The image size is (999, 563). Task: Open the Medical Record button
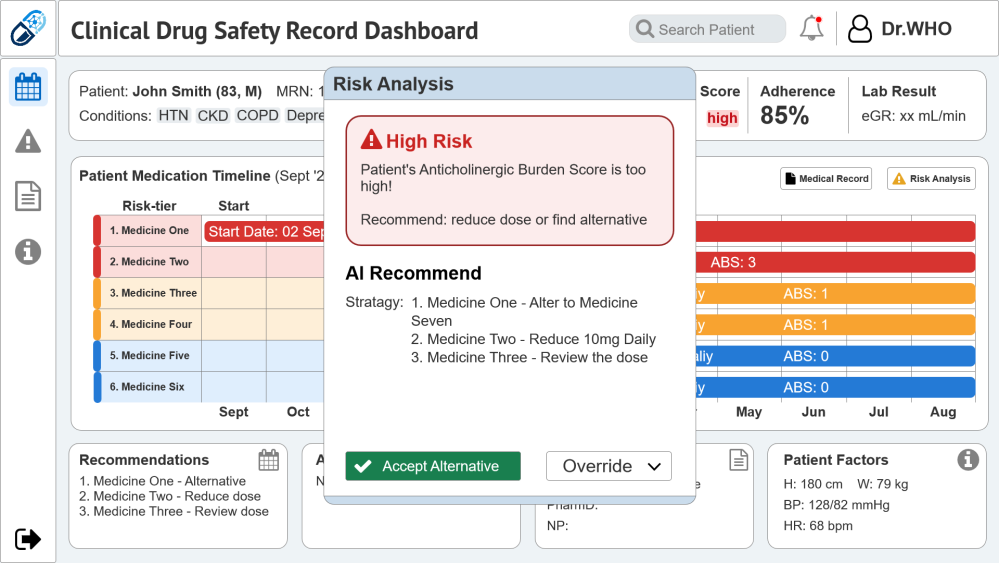[x=826, y=179]
